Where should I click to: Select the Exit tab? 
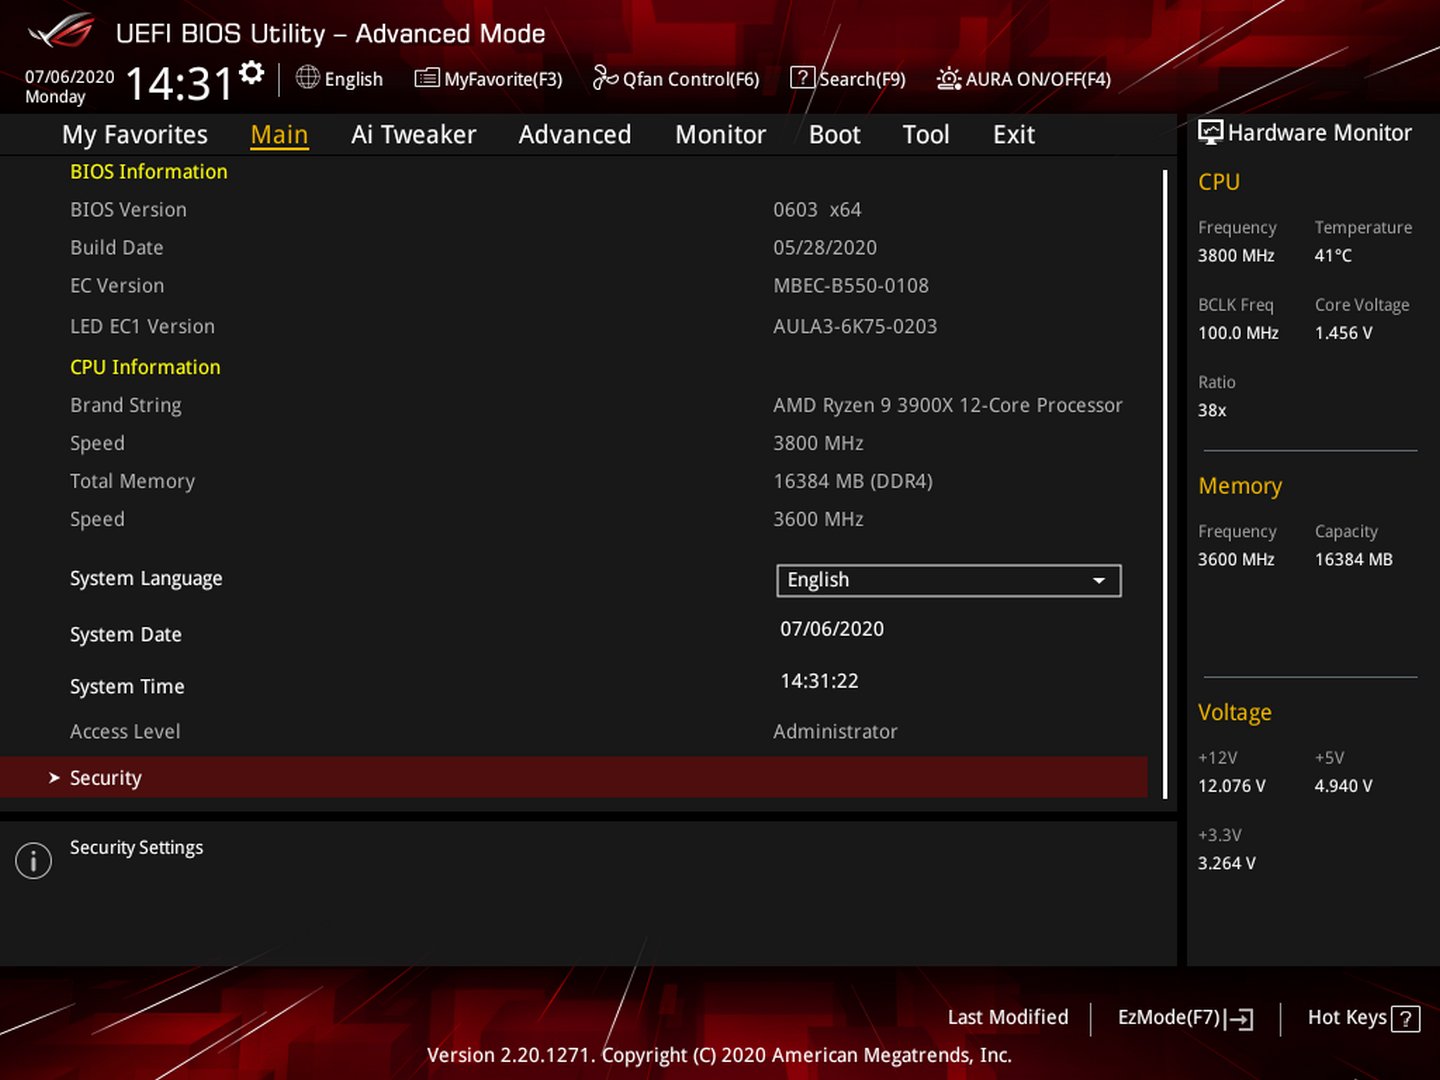coord(1014,135)
